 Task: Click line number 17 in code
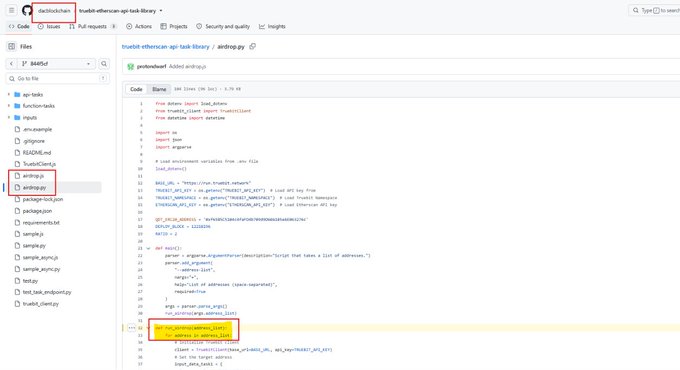tap(140, 219)
